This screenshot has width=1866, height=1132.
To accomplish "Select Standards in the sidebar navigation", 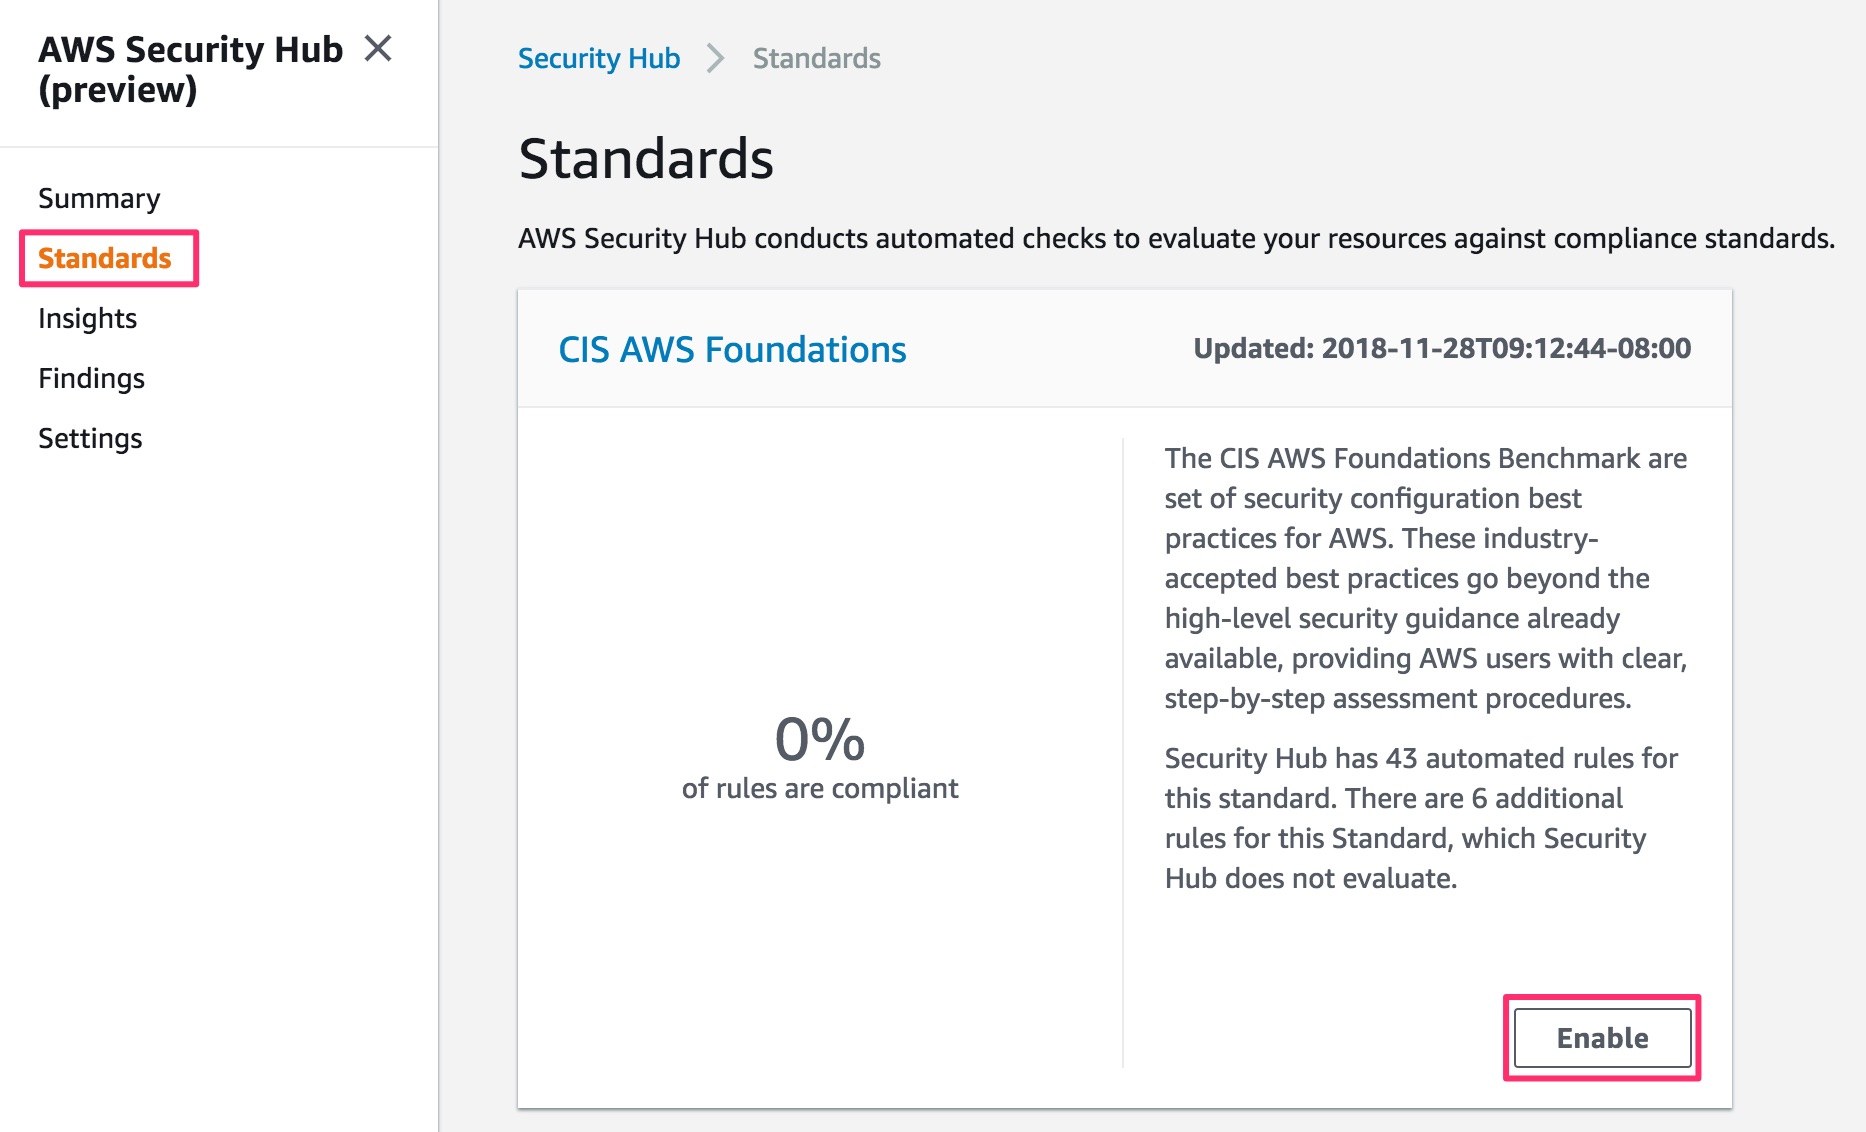I will coord(105,258).
